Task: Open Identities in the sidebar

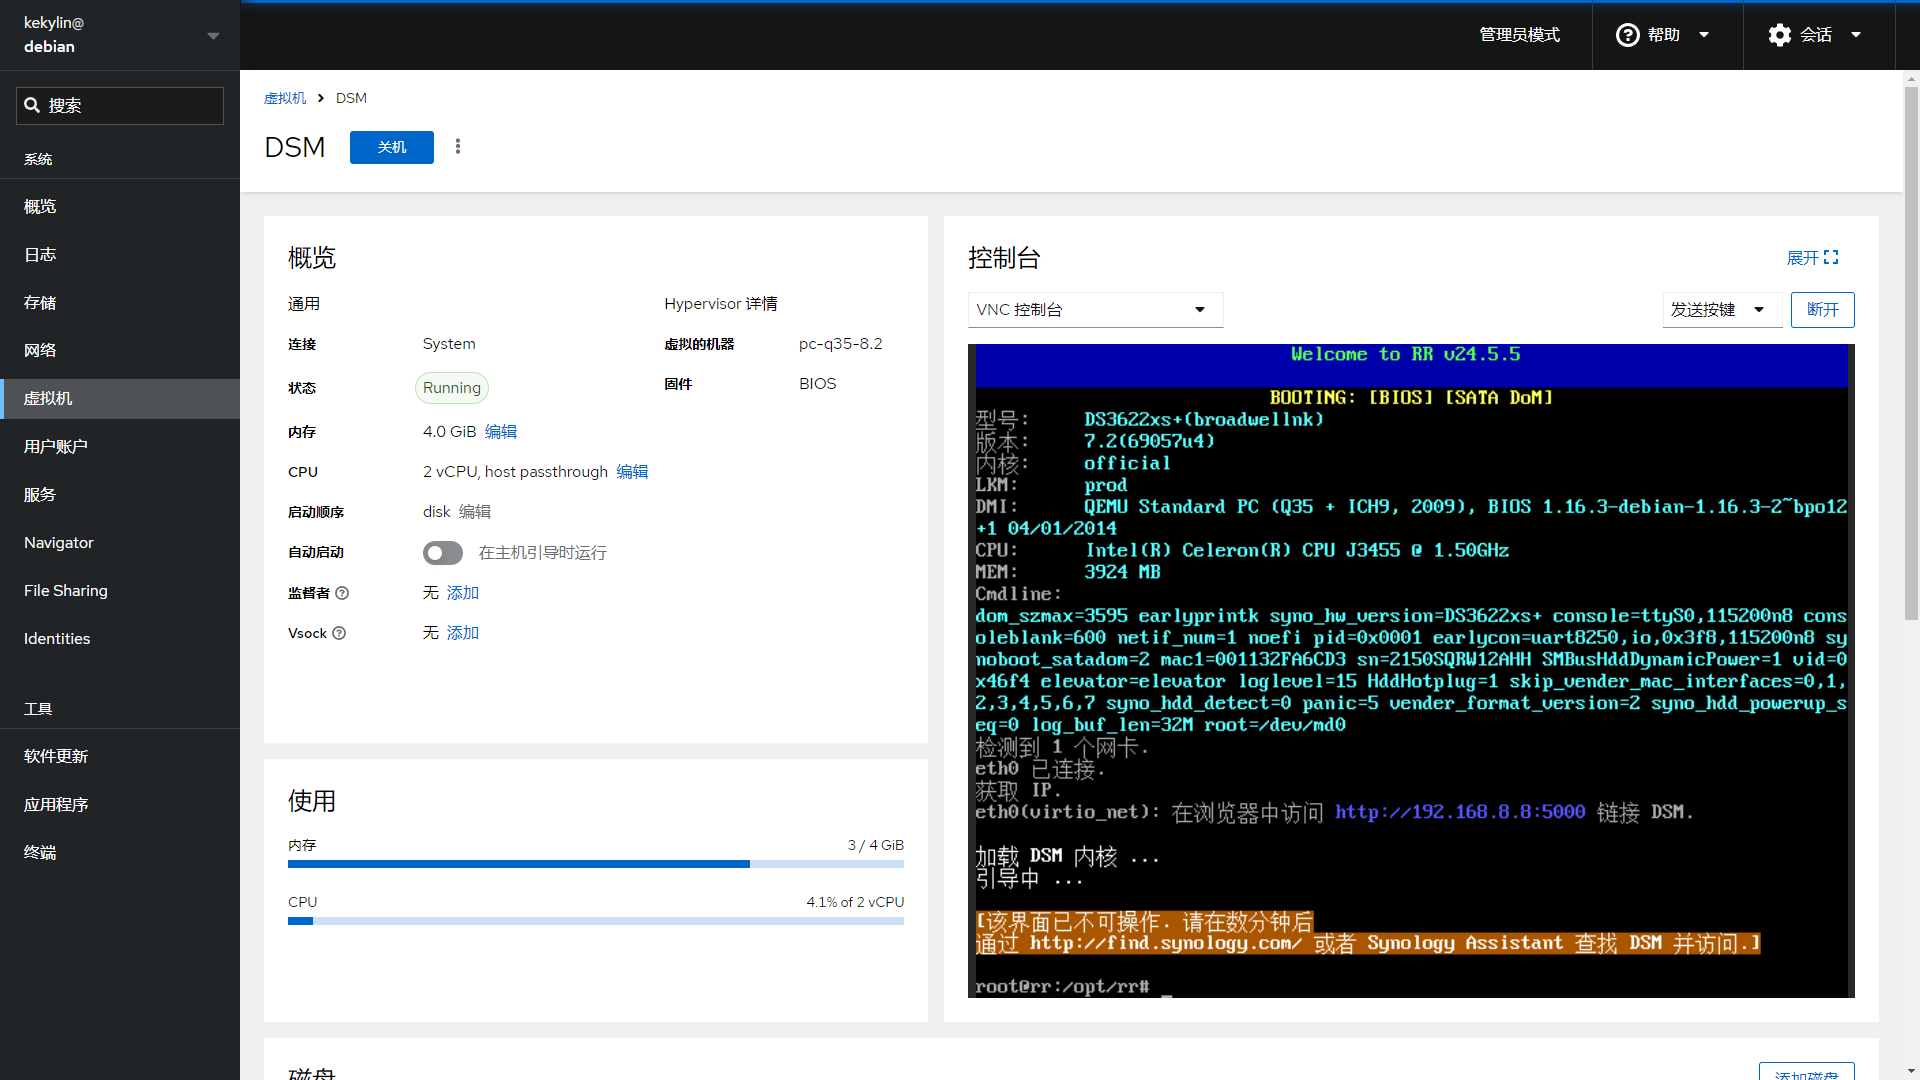Action: tap(120, 639)
